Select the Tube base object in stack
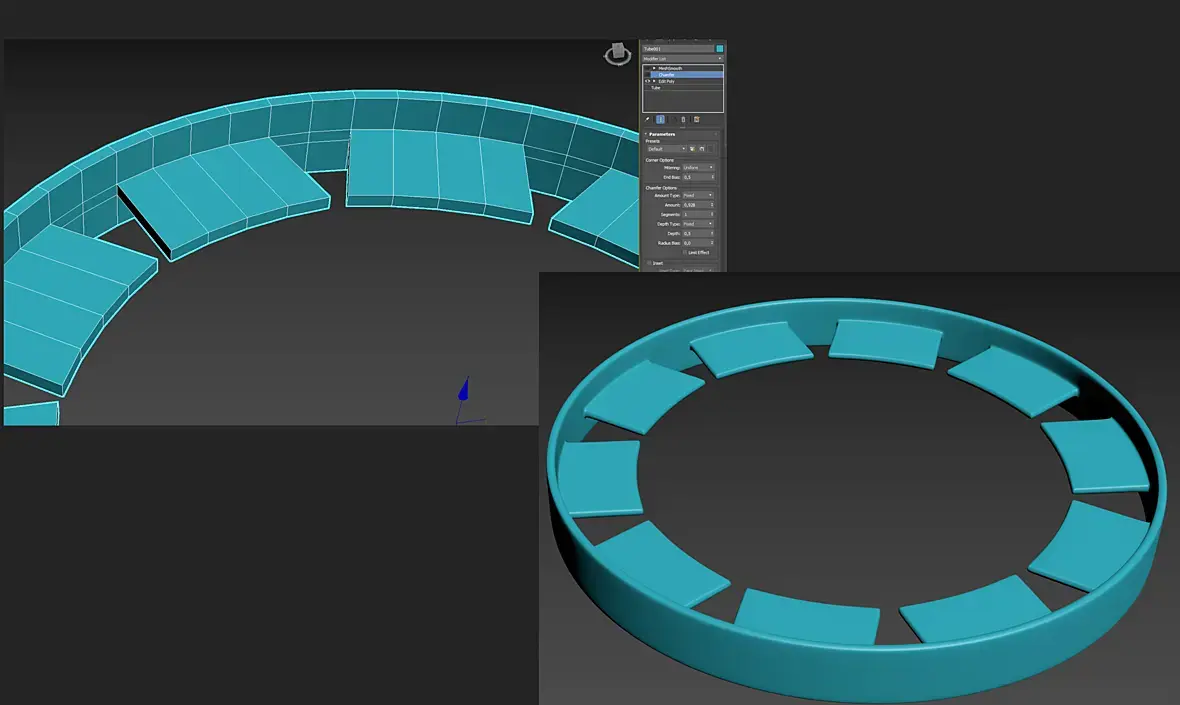The width and height of the screenshot is (1180, 705). click(x=656, y=88)
